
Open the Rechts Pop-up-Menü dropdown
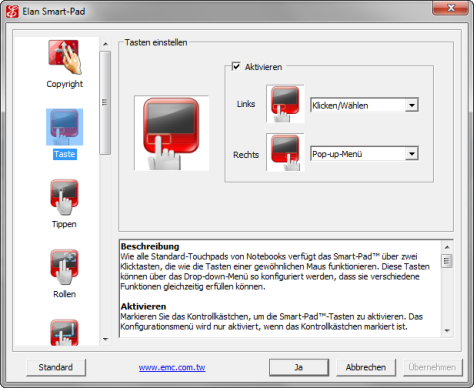364,154
